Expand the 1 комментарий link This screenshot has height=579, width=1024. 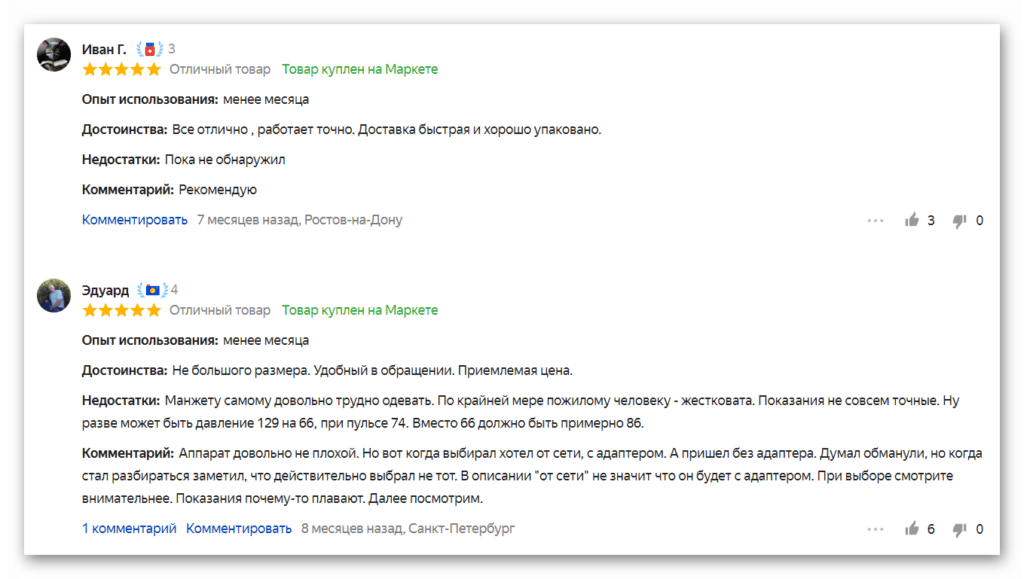[129, 528]
